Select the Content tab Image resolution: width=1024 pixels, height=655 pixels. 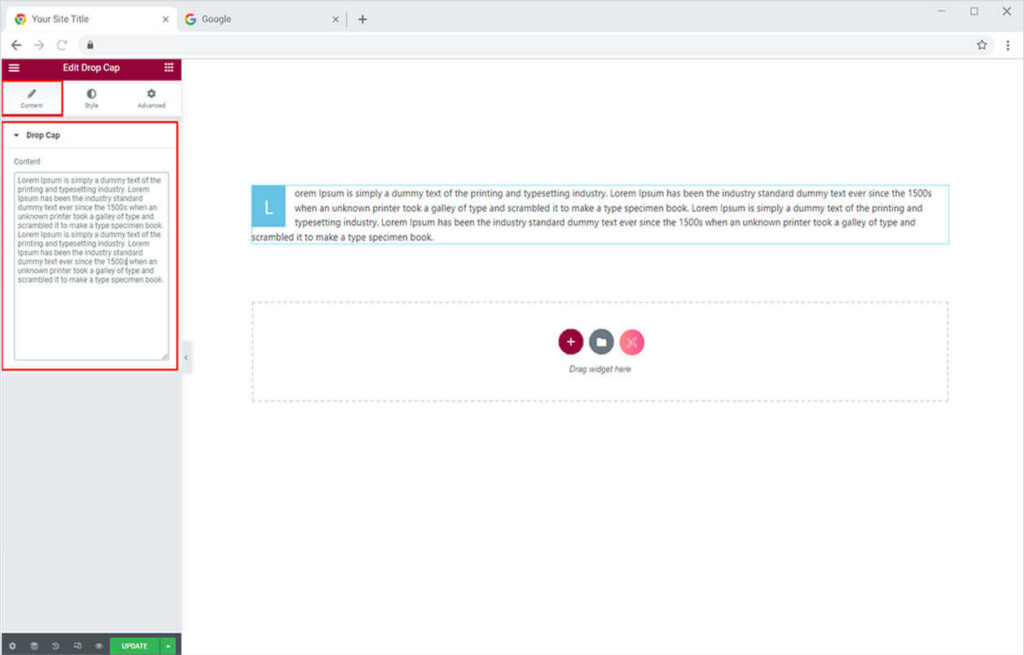tap(31, 98)
